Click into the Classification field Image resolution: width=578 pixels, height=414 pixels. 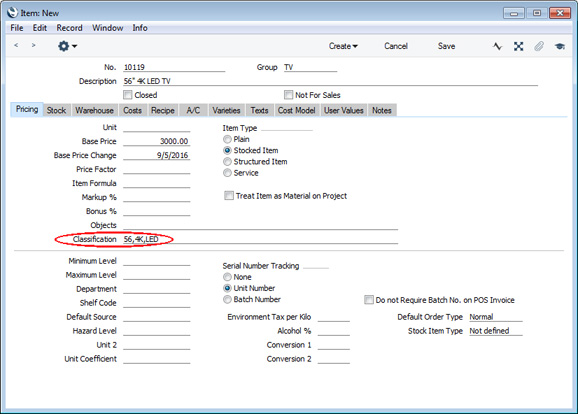point(261,239)
